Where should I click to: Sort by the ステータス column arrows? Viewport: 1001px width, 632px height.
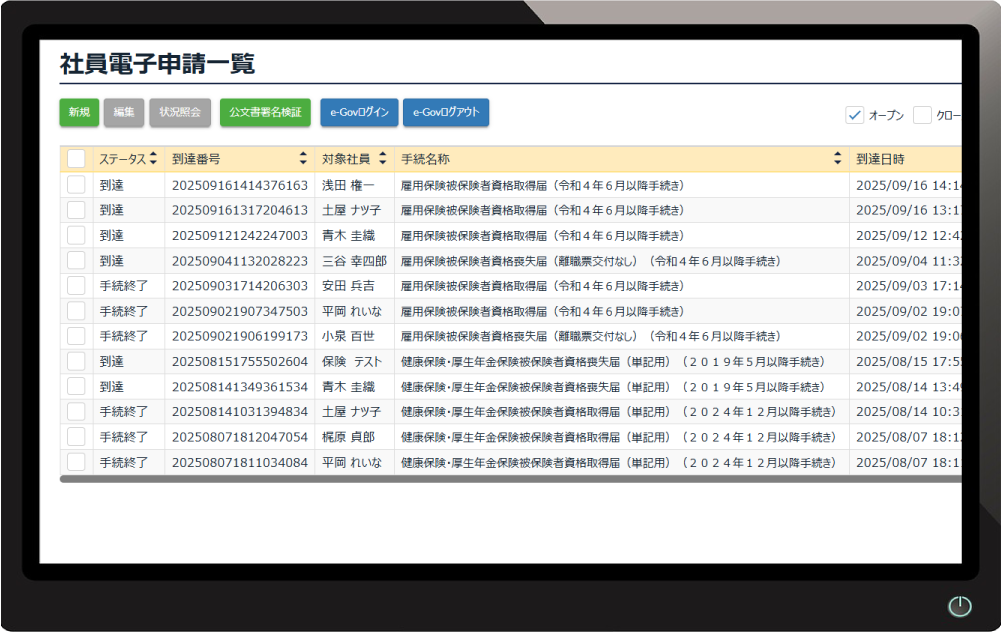(153, 159)
